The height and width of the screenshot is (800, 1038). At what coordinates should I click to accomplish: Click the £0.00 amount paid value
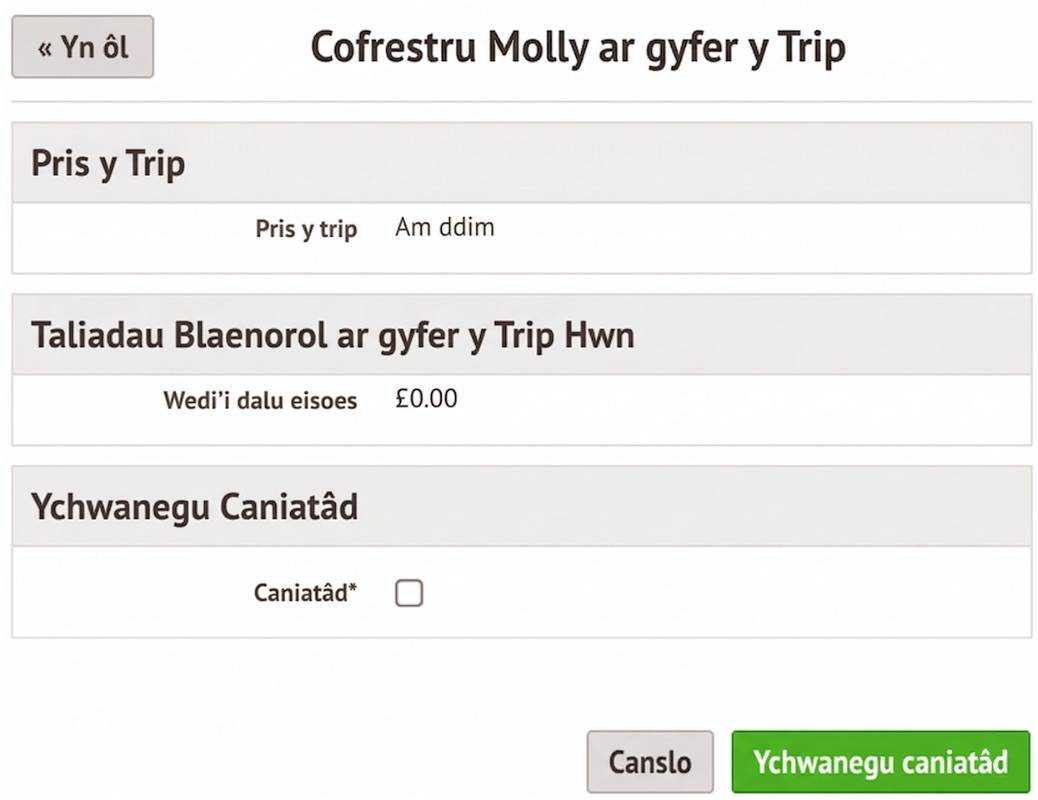[x=426, y=400]
